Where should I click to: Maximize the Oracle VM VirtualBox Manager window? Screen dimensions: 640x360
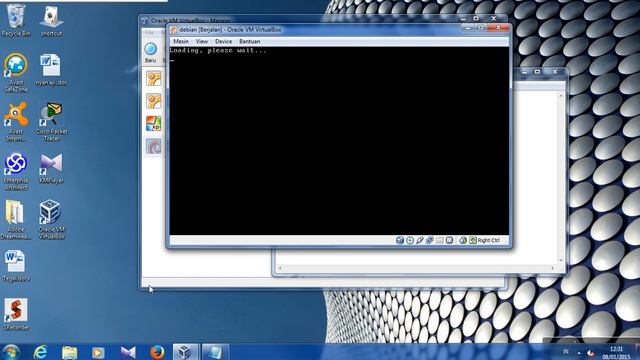point(476,18)
